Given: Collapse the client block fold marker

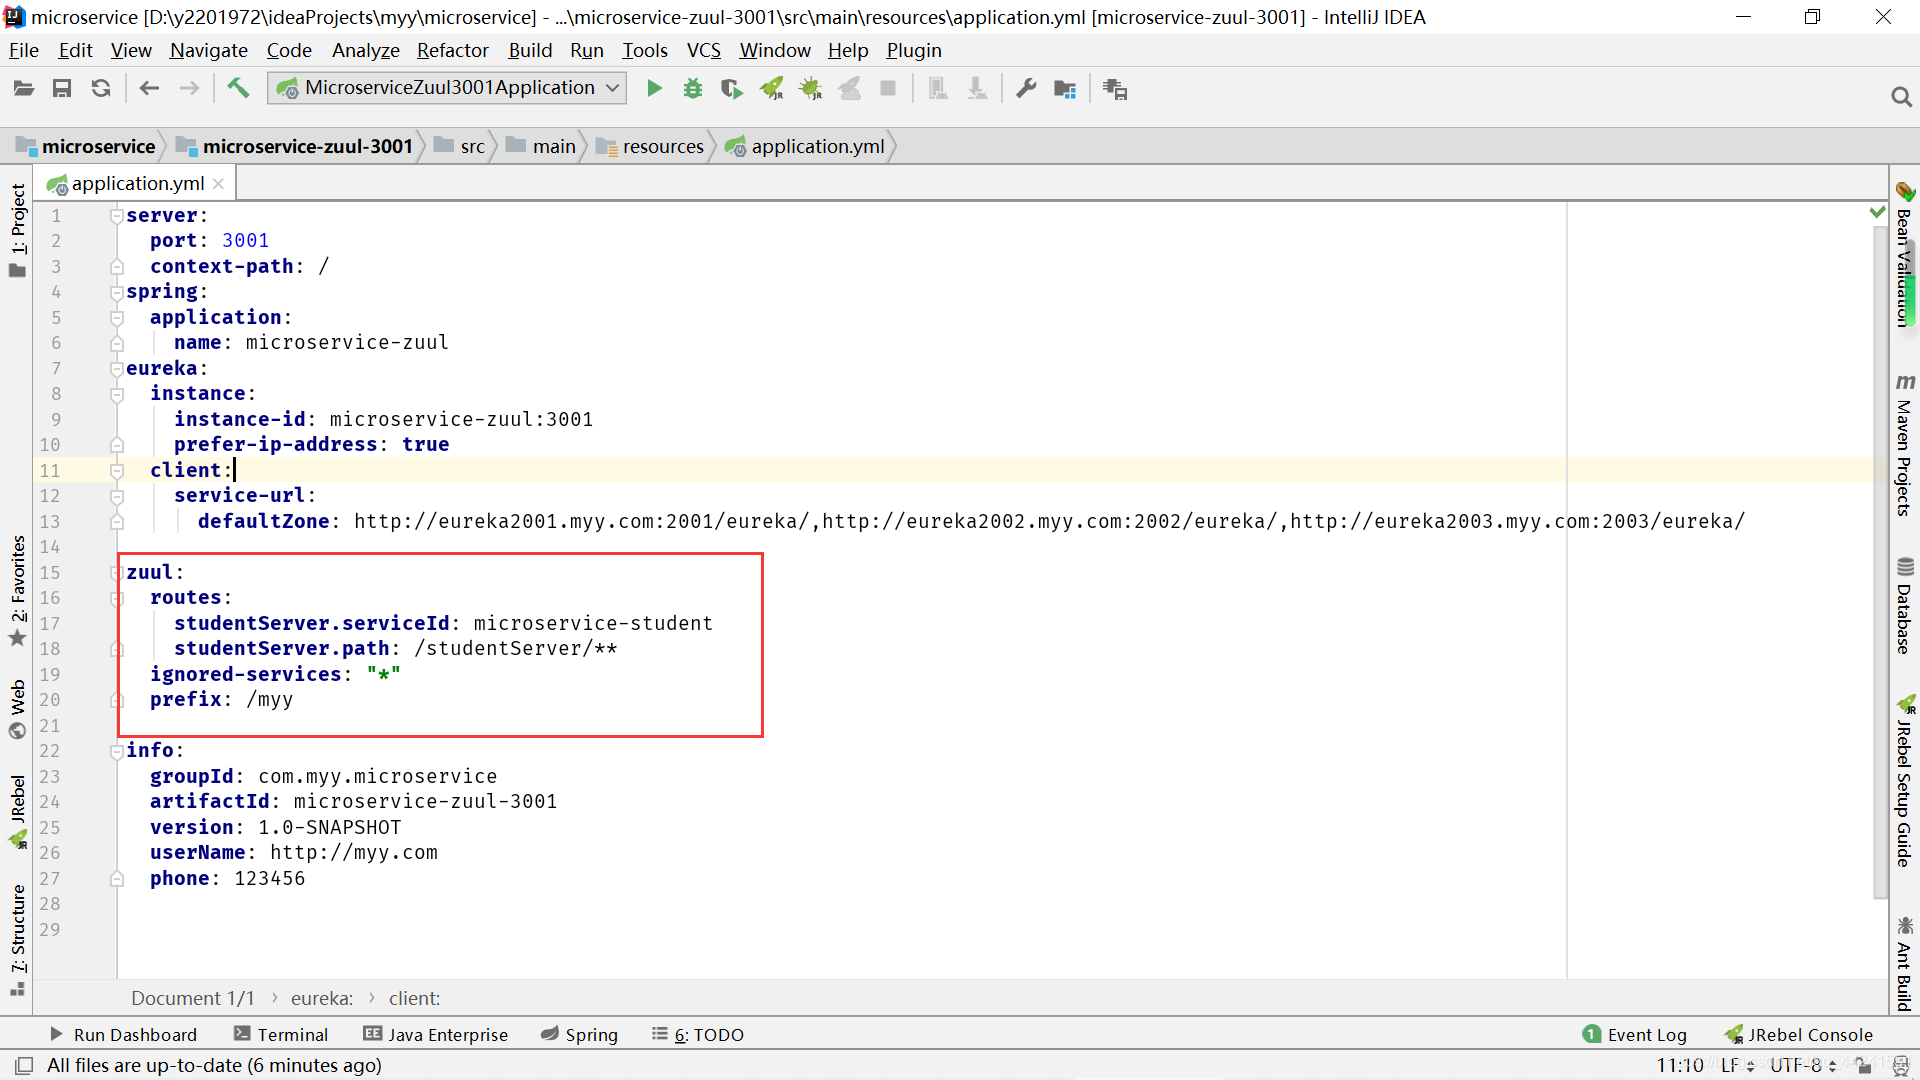Looking at the screenshot, I should [x=116, y=470].
